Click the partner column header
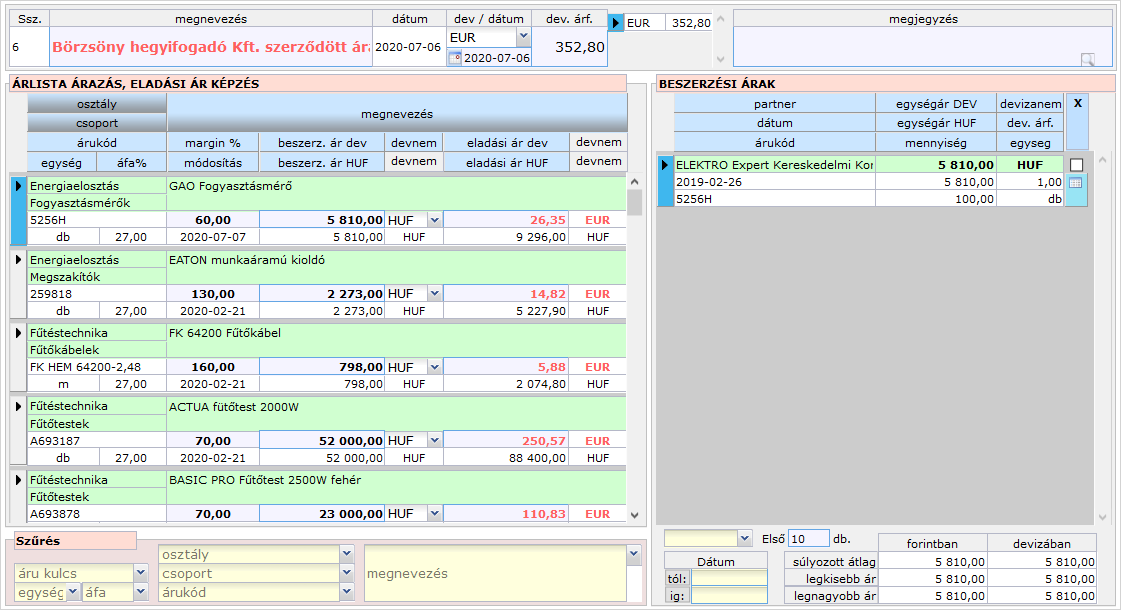This screenshot has height=610, width=1121. coord(775,104)
